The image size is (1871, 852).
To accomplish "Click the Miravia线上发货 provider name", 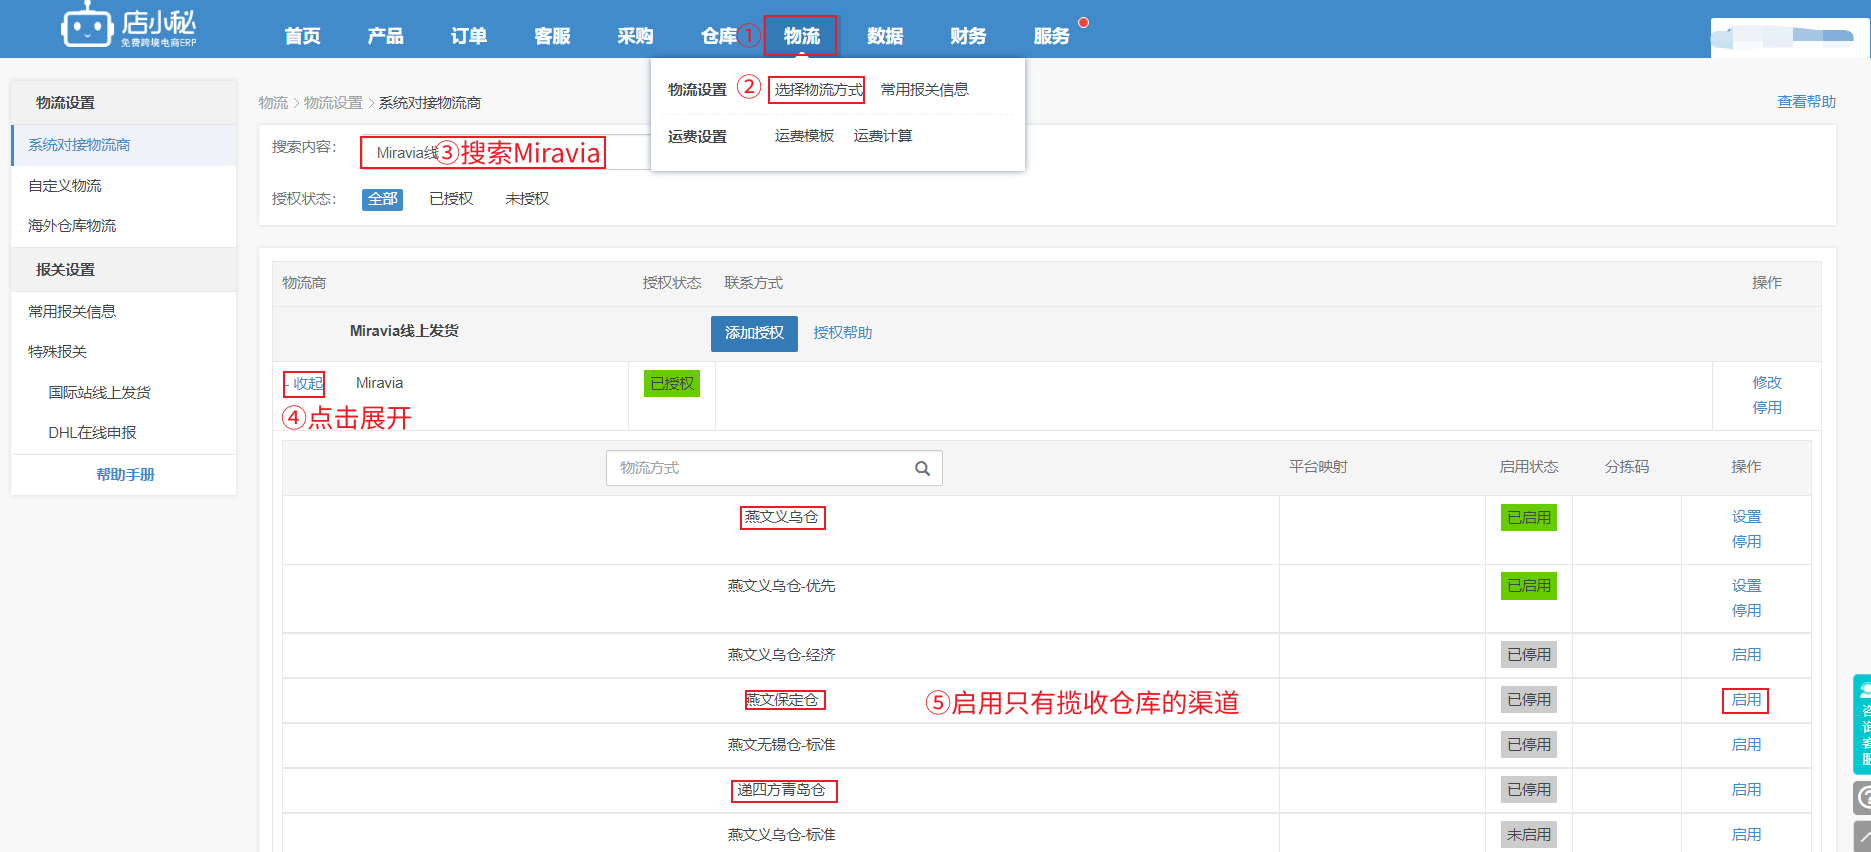I will tap(404, 331).
